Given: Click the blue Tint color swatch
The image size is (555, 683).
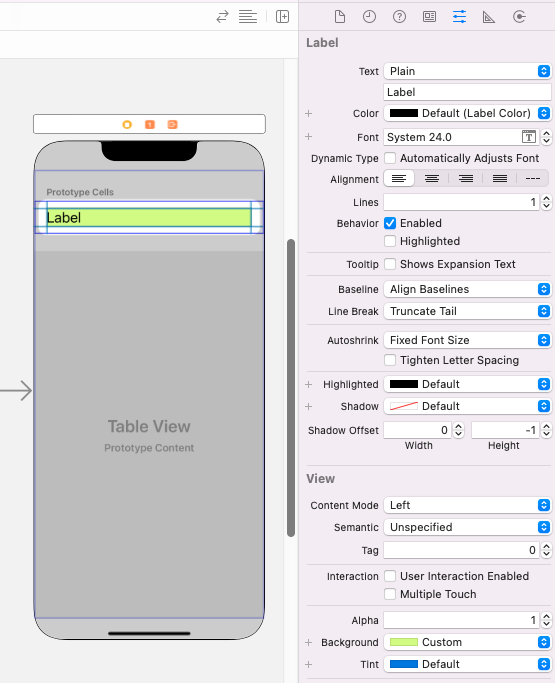Looking at the screenshot, I should tap(403, 664).
